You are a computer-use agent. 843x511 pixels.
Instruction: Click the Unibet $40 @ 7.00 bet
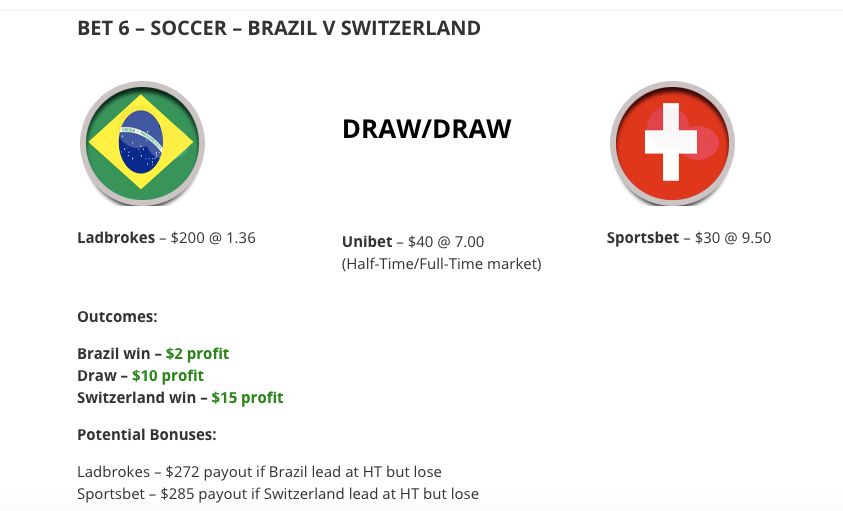pos(413,242)
